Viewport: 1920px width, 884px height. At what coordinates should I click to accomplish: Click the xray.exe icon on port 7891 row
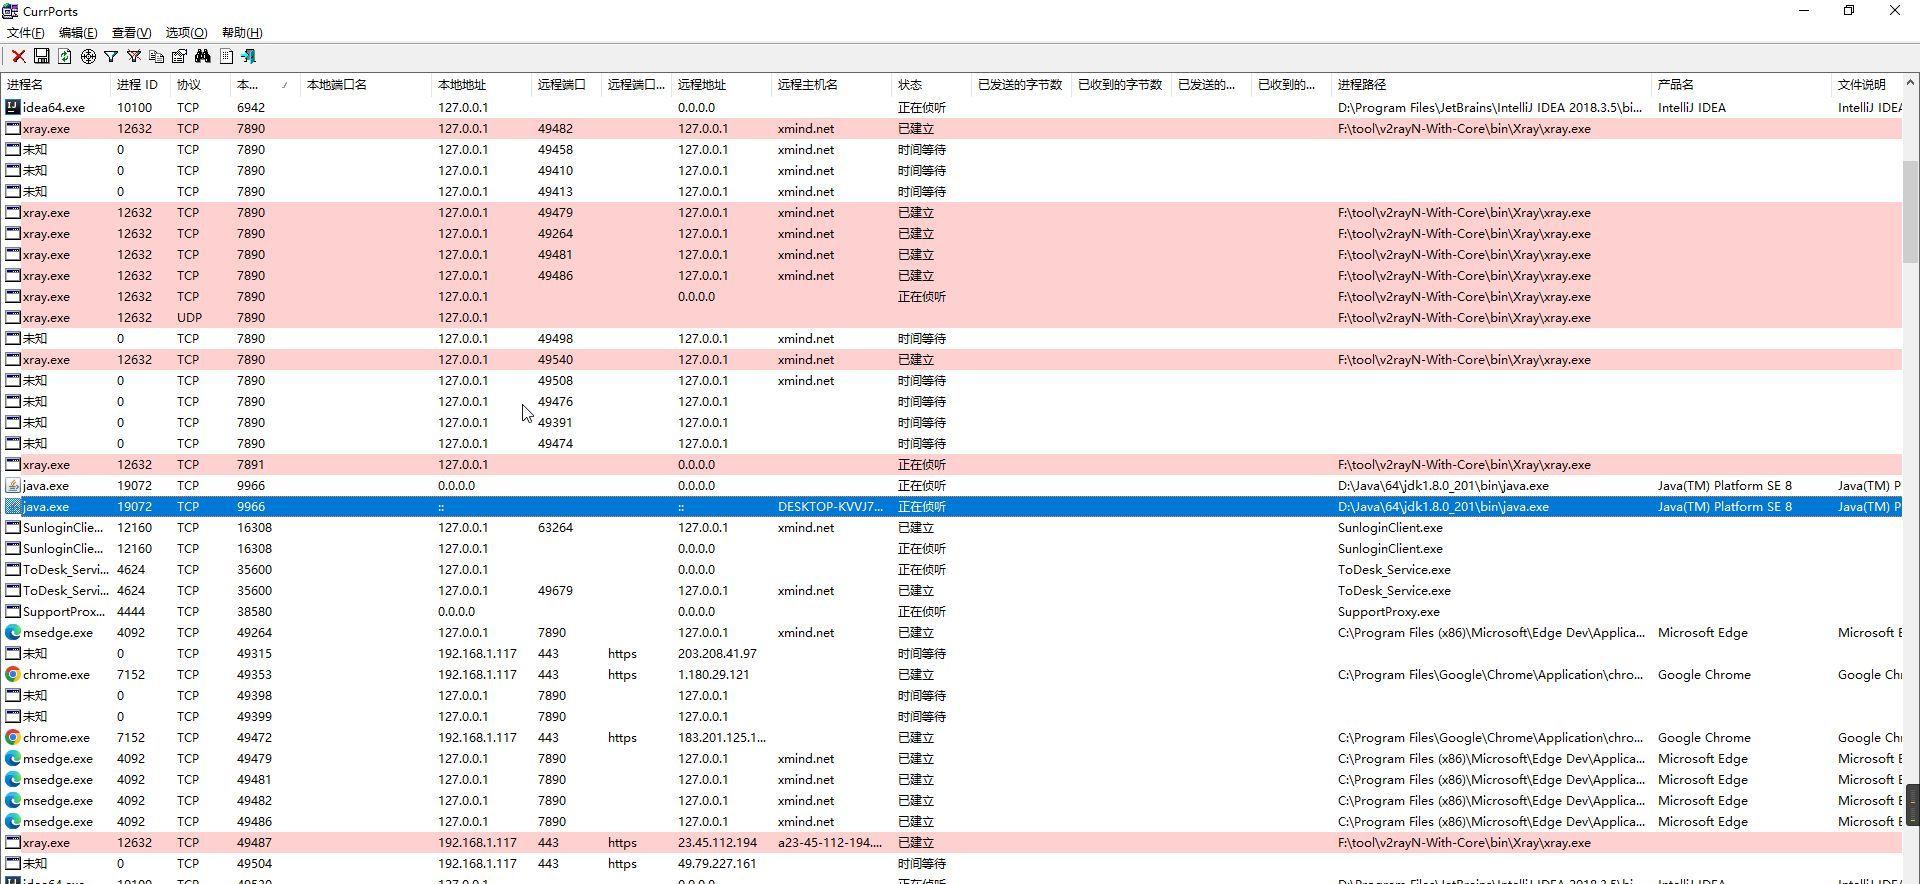13,464
